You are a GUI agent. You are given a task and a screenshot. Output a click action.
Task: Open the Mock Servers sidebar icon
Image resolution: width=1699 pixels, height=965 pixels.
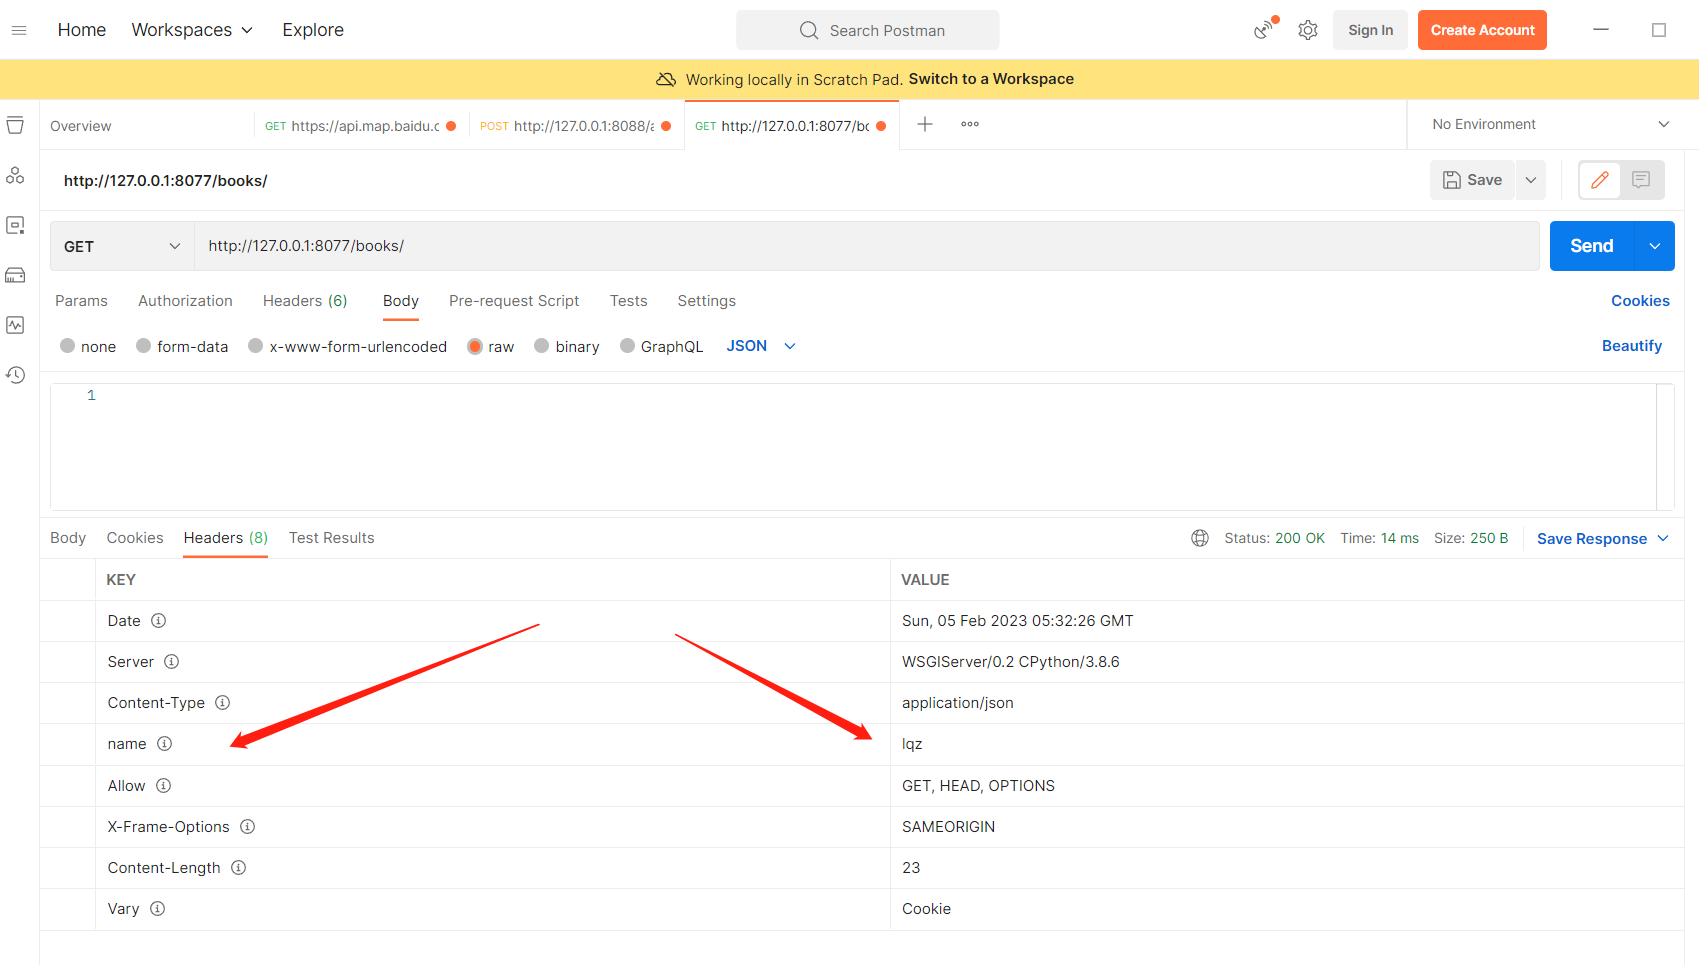15,275
